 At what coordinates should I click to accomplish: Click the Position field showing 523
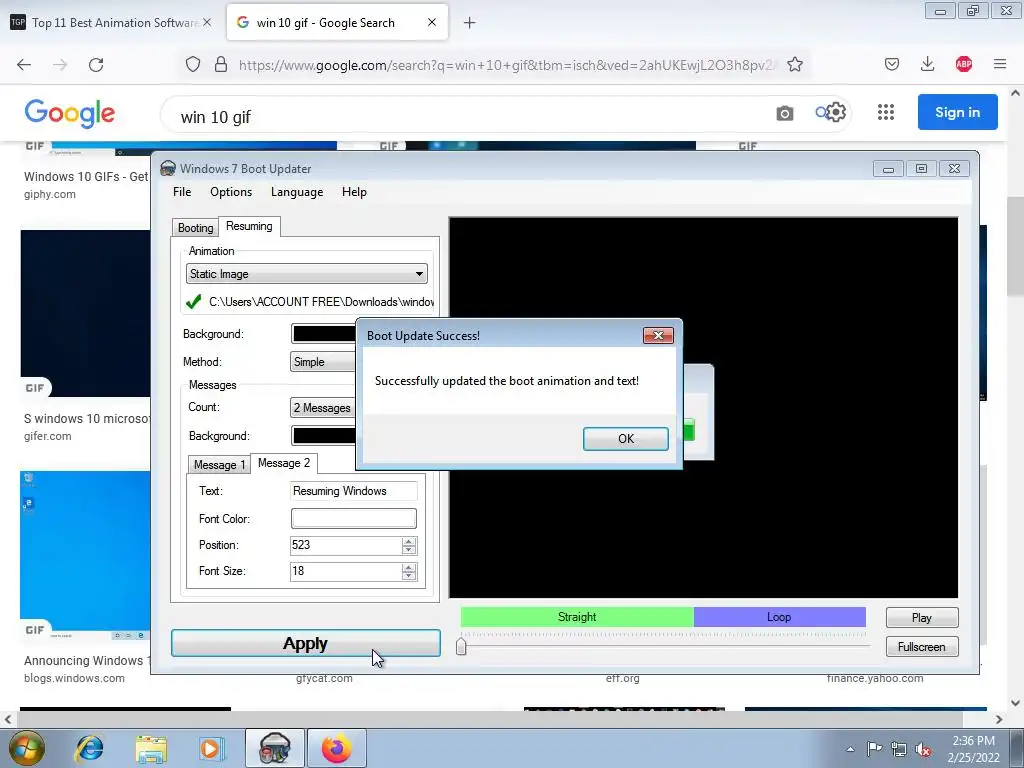click(345, 545)
